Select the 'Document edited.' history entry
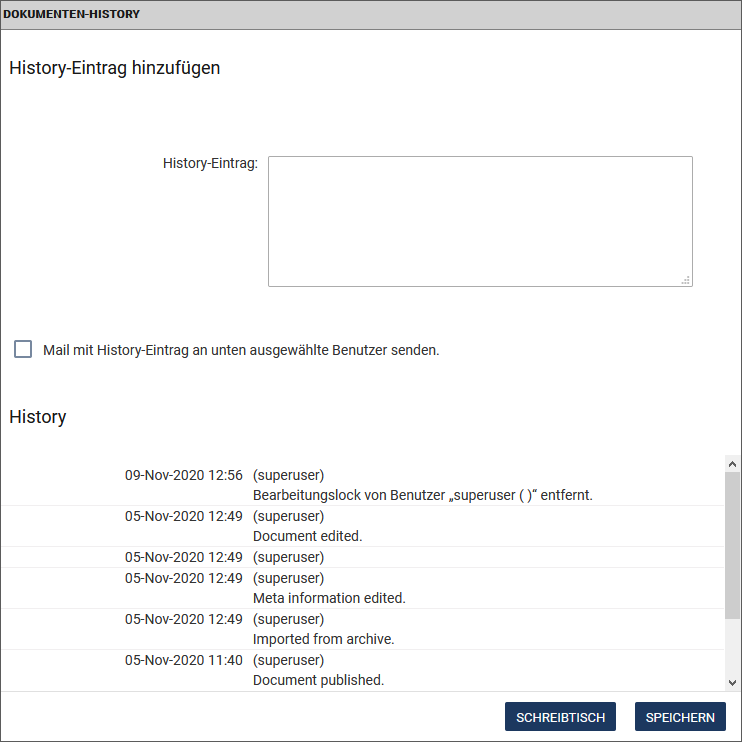This screenshot has width=742, height=742. tap(362, 526)
